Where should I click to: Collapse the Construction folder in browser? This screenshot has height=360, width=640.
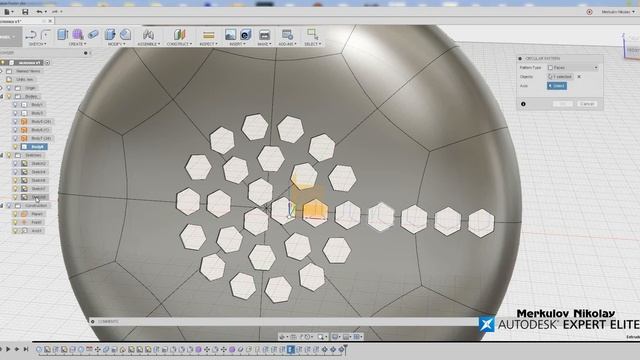tap(2, 206)
